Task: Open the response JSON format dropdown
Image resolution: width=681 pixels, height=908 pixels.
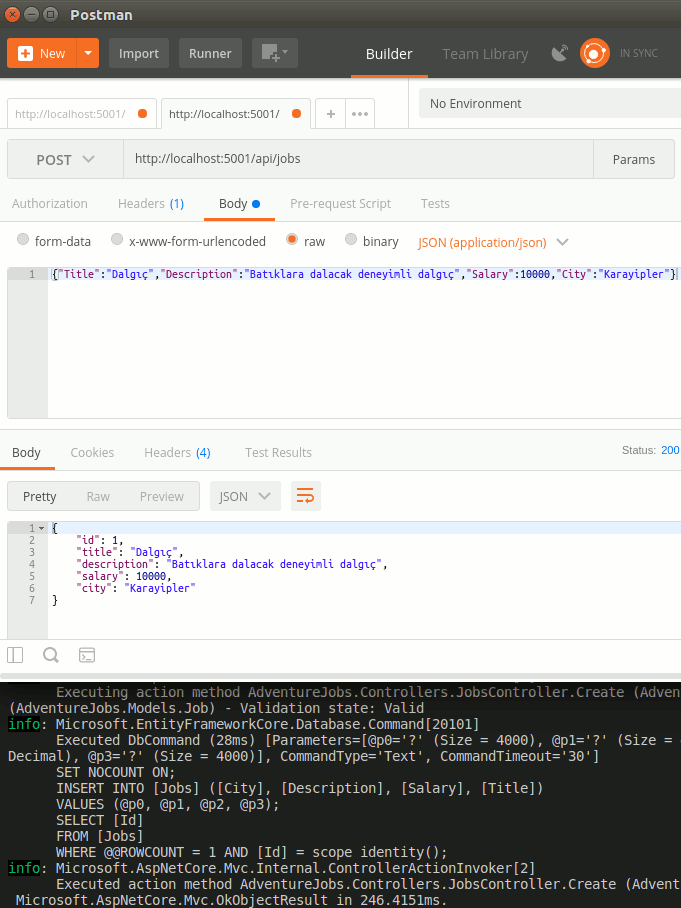Action: (x=245, y=496)
